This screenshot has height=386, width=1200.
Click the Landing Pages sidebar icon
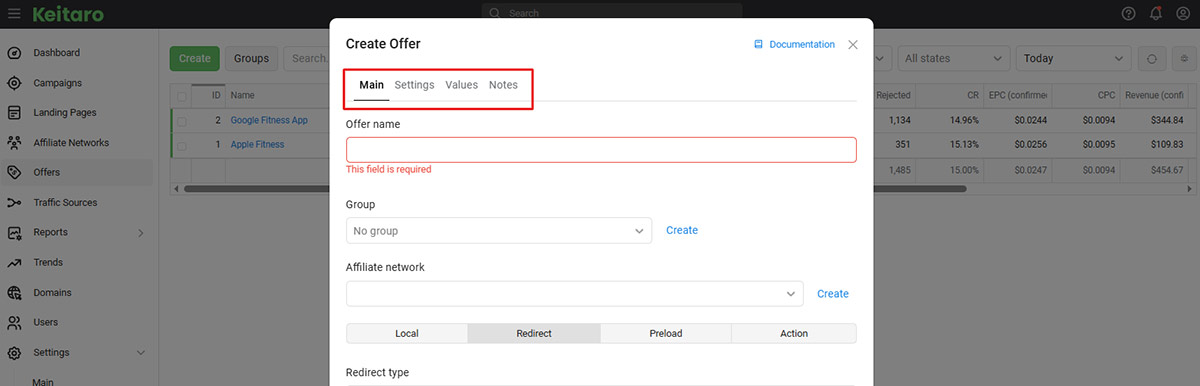coord(14,113)
